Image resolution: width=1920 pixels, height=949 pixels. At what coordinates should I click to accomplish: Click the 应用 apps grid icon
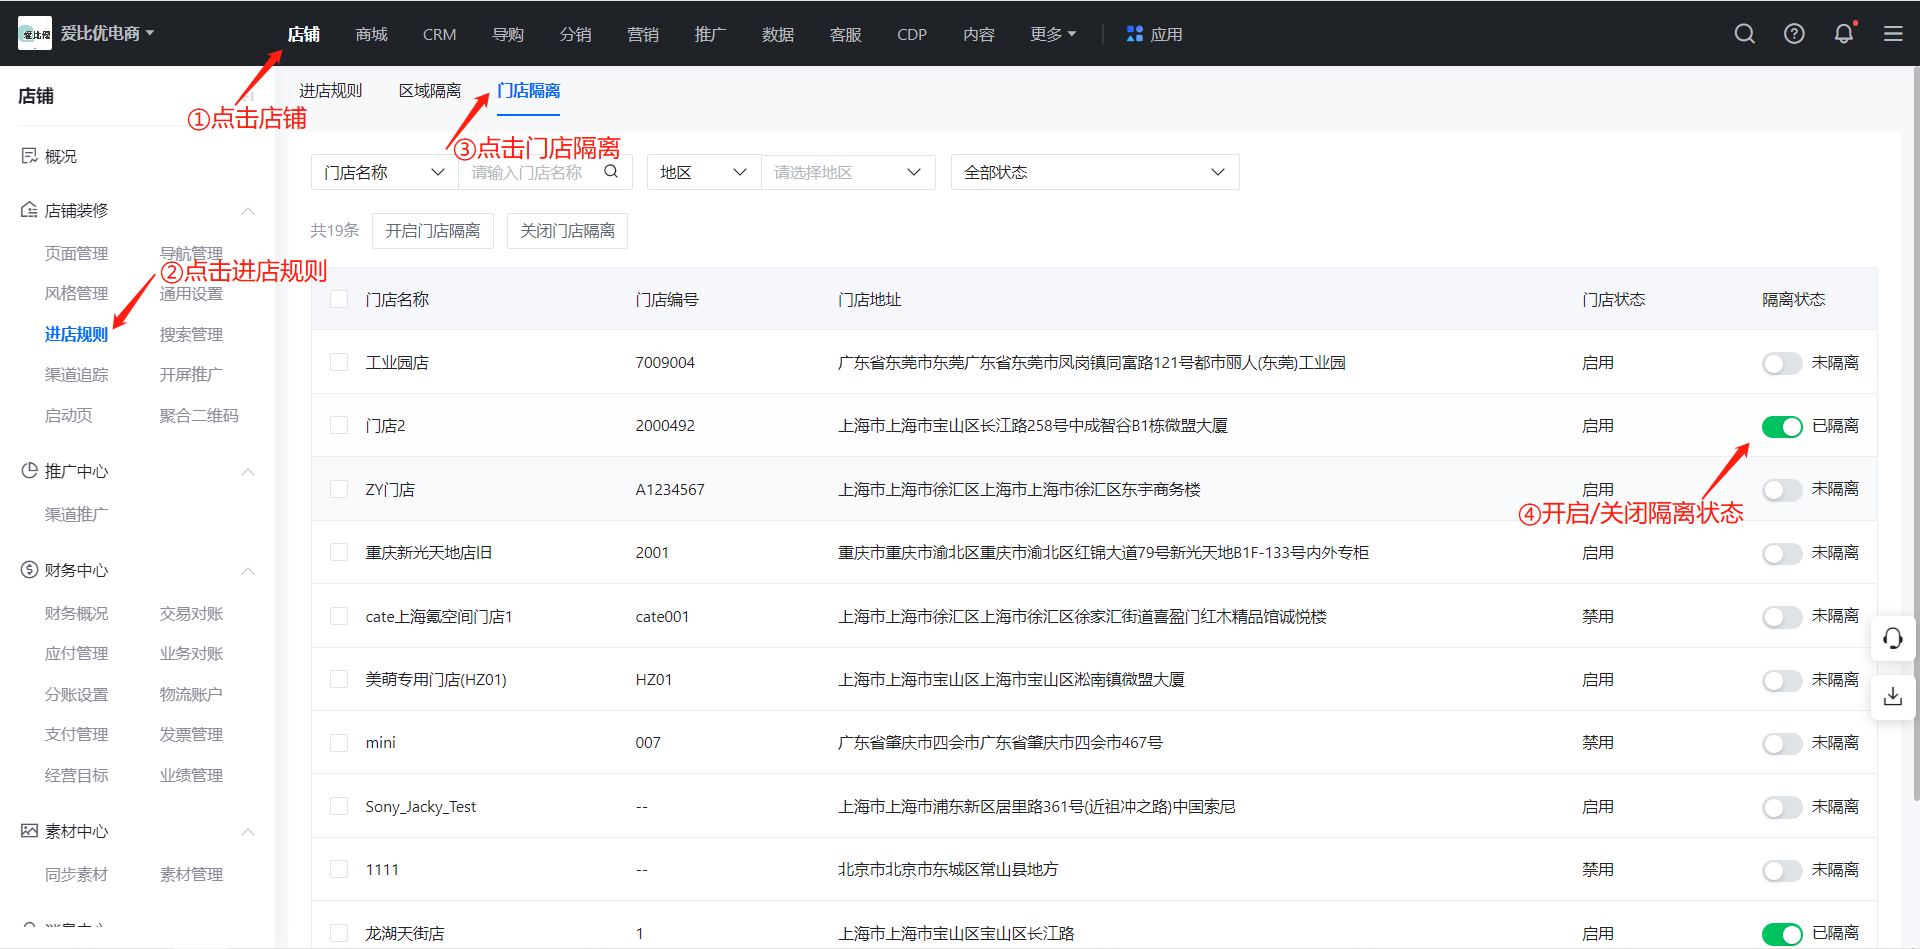click(1135, 34)
